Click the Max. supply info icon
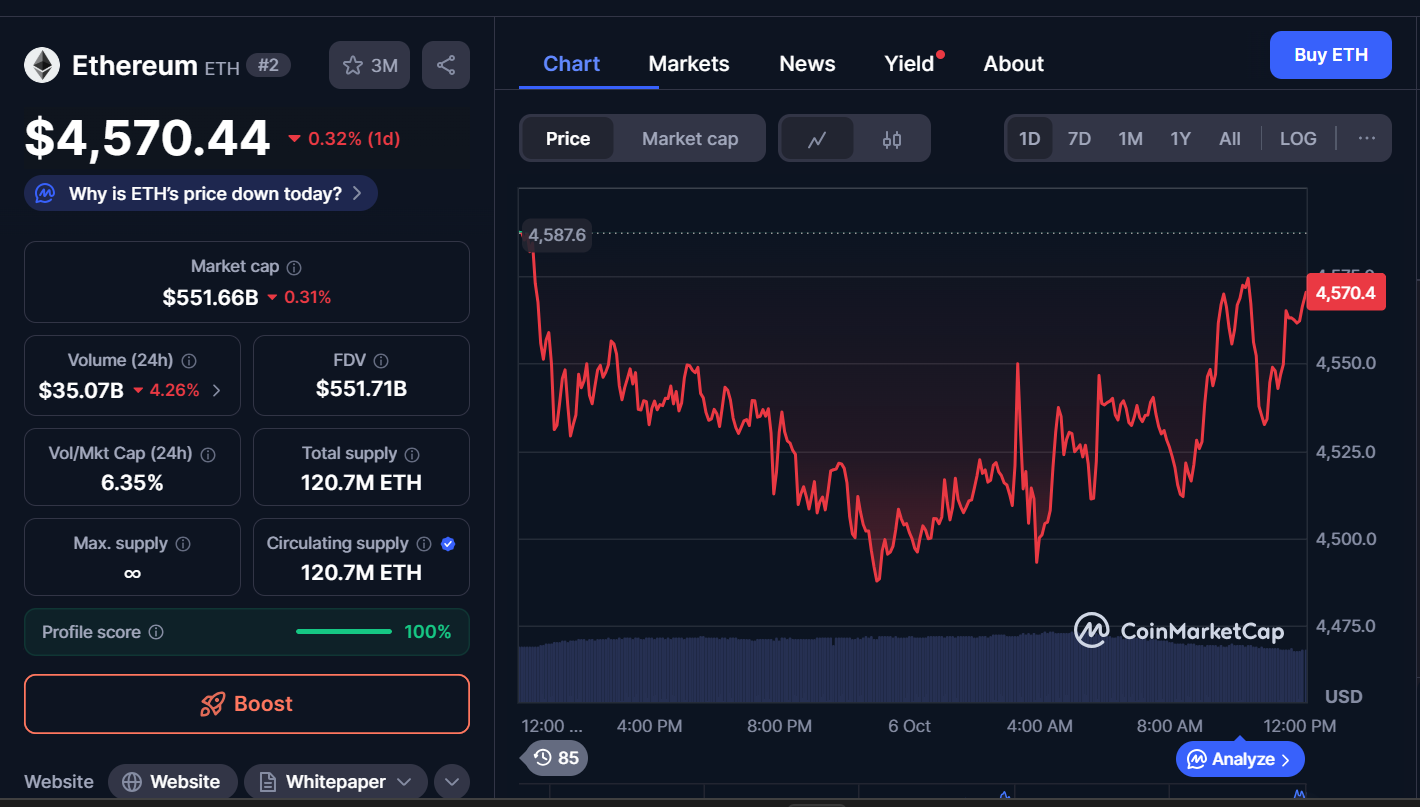 (x=183, y=544)
